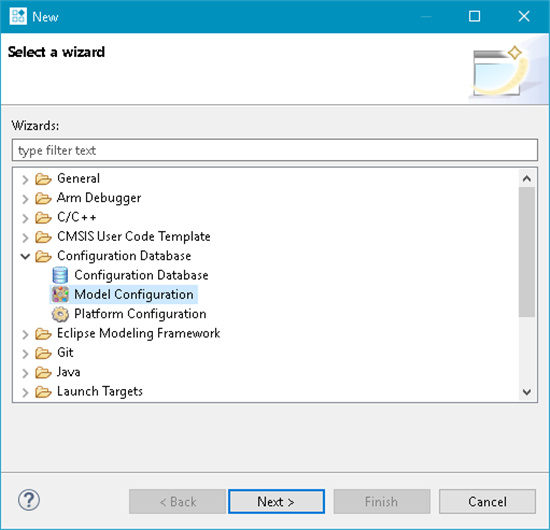Expand the Eclipse Modeling Framework category
Image resolution: width=550 pixels, height=530 pixels.
coord(25,334)
